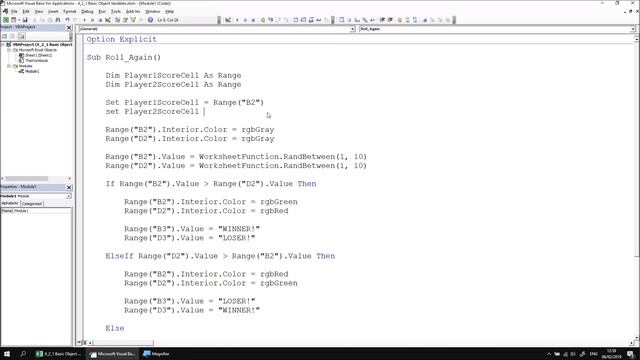This screenshot has width=640, height=360.
Task: Open Project Explorer from the toolbar
Action: [x=118, y=20]
